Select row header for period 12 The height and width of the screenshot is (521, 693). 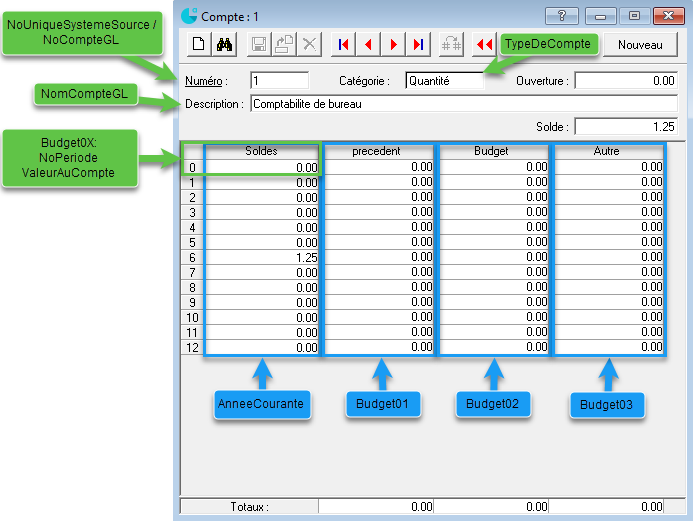click(x=193, y=347)
